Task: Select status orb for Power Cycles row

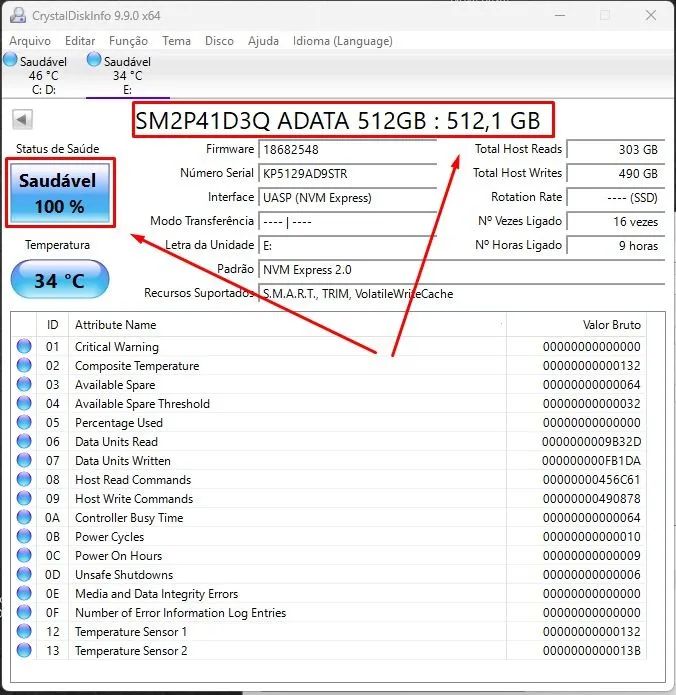Action: tap(24, 536)
